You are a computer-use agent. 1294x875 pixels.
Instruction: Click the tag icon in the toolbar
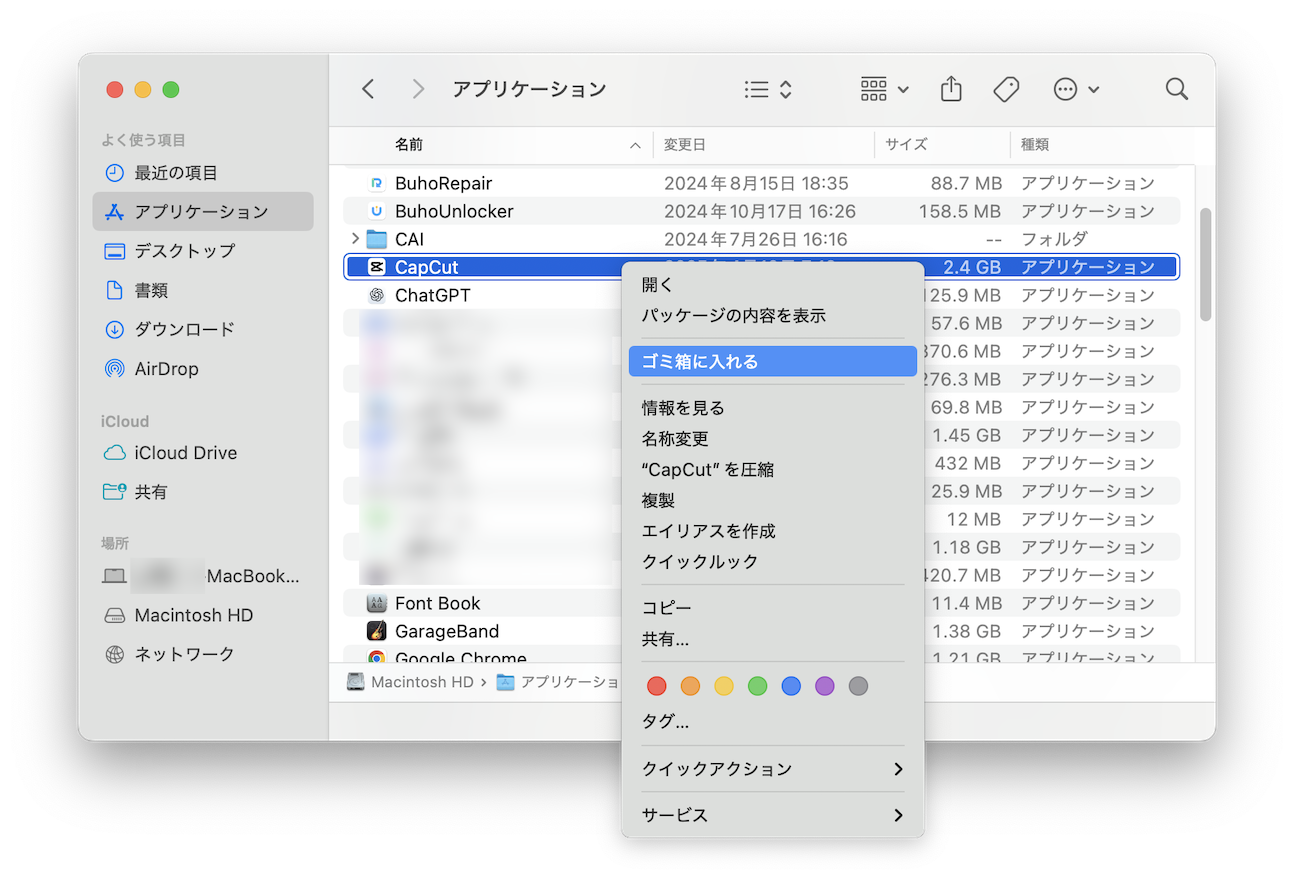point(1006,89)
